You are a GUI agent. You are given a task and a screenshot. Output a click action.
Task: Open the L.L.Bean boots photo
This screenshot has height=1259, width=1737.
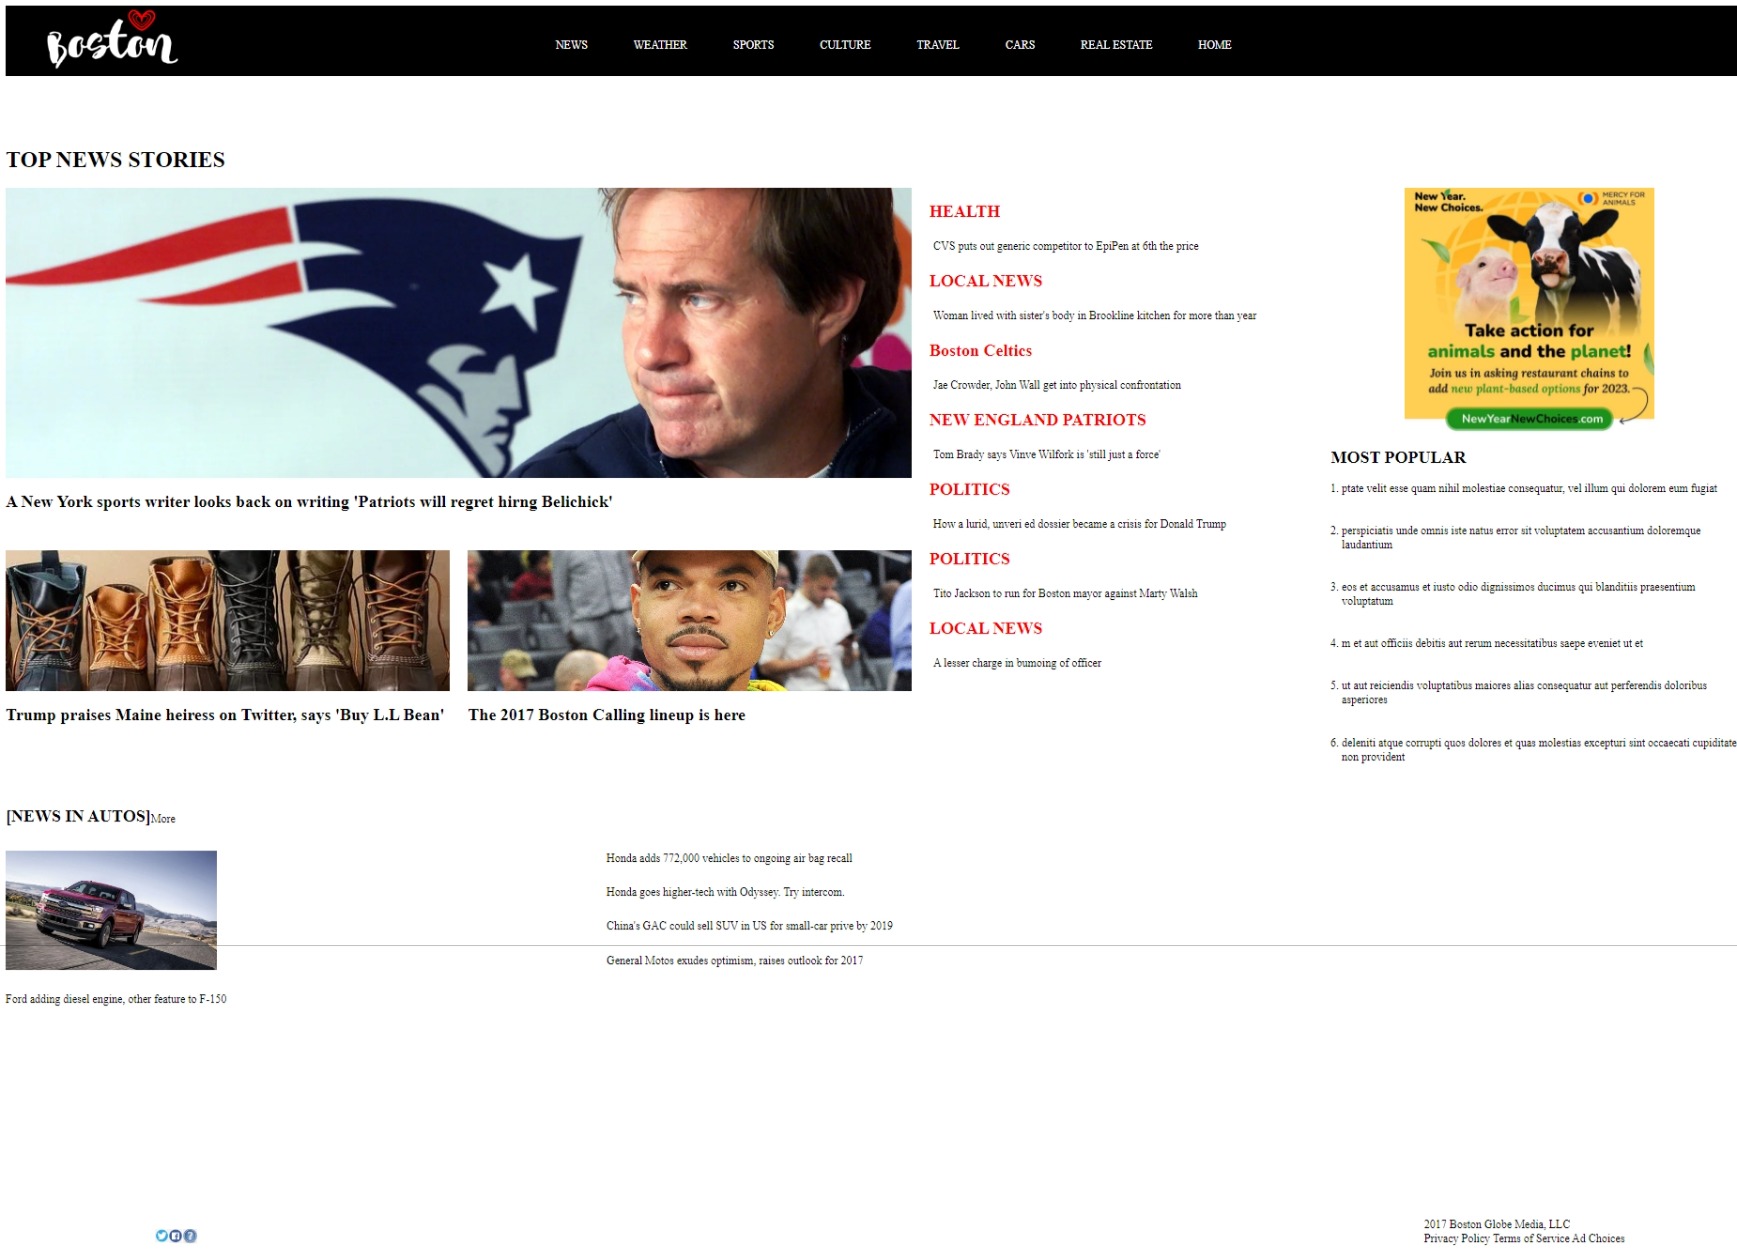tap(228, 620)
